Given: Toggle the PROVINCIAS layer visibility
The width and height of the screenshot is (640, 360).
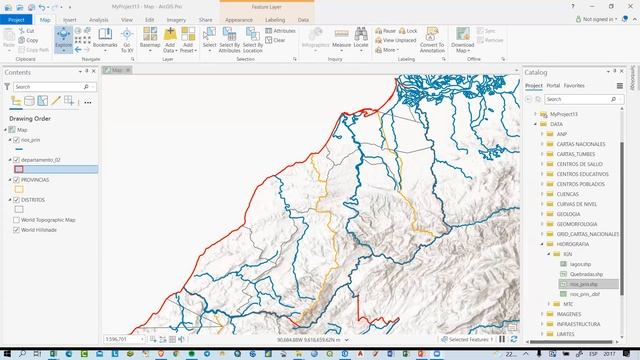Looking at the screenshot, I should click(16, 180).
